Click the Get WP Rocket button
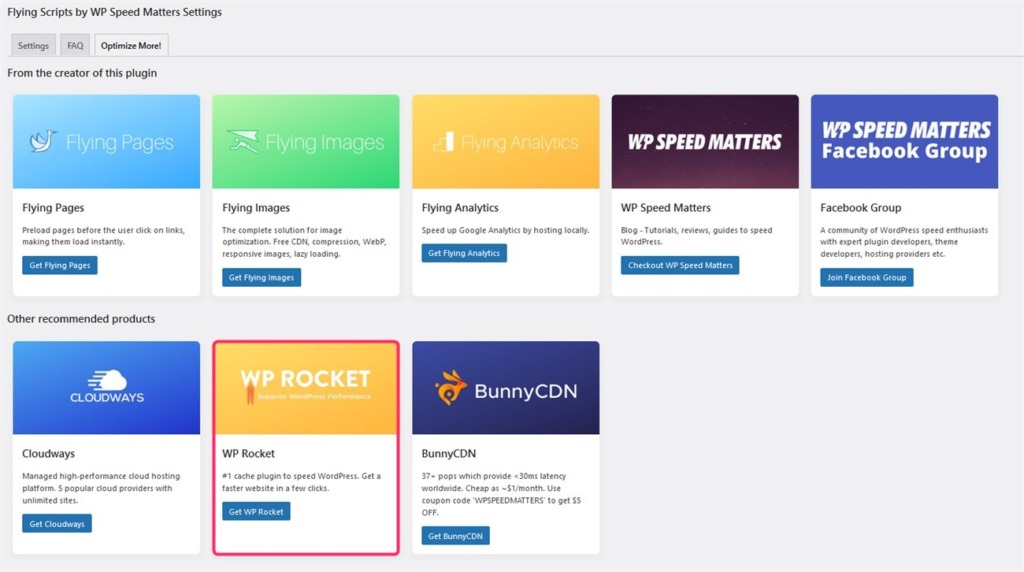 coord(256,511)
